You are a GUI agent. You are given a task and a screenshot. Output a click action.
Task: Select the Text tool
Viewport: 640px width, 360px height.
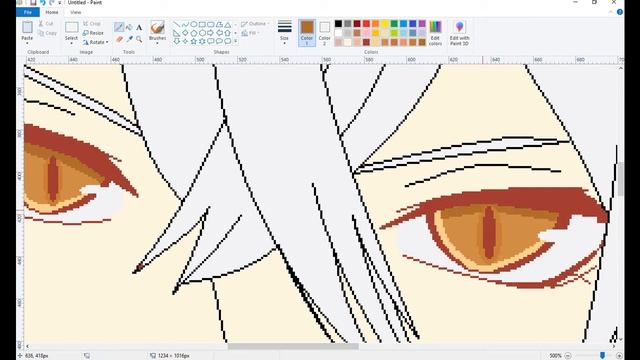tap(139, 27)
